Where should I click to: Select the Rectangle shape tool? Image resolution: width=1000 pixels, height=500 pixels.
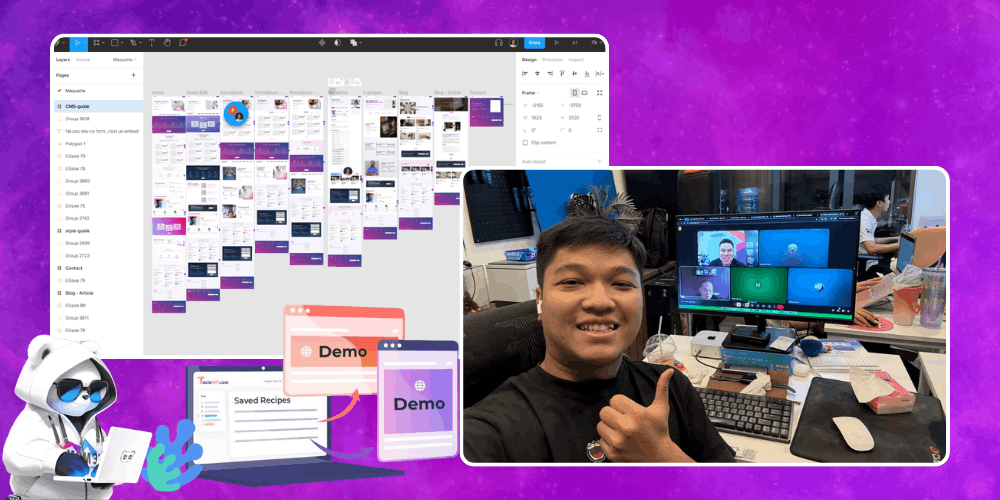[x=115, y=43]
